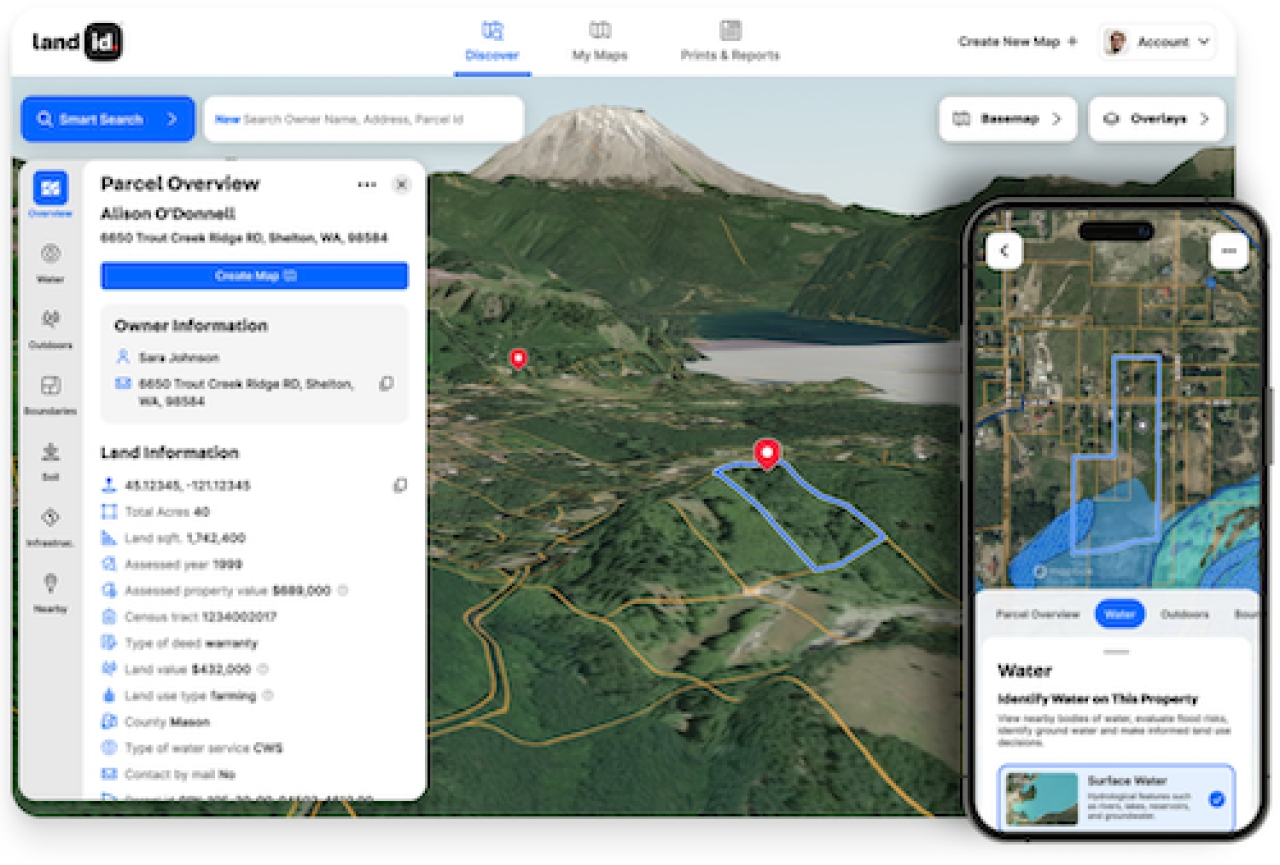This screenshot has width=1280, height=865.
Task: Open the Outdoors sidebar panel
Action: [x=51, y=320]
